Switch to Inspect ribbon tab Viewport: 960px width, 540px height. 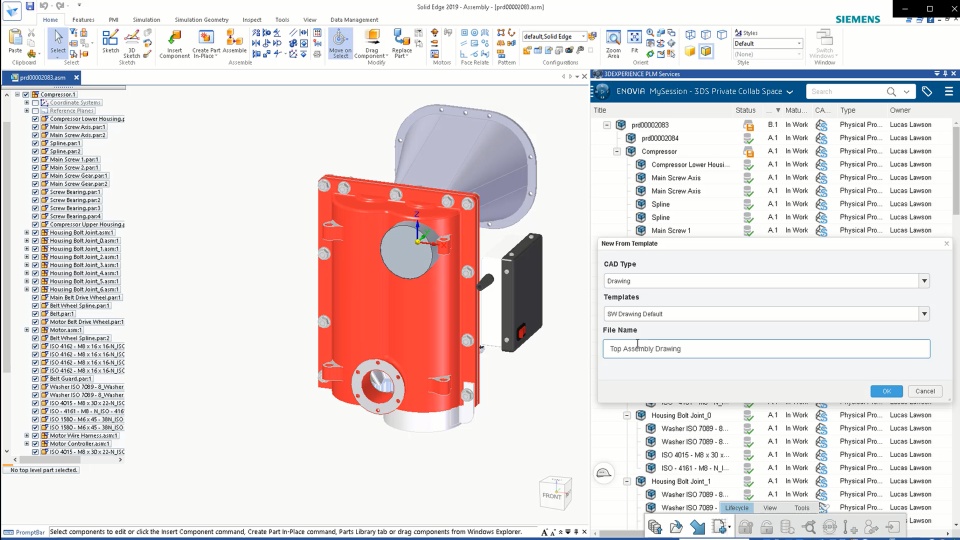pos(252,20)
